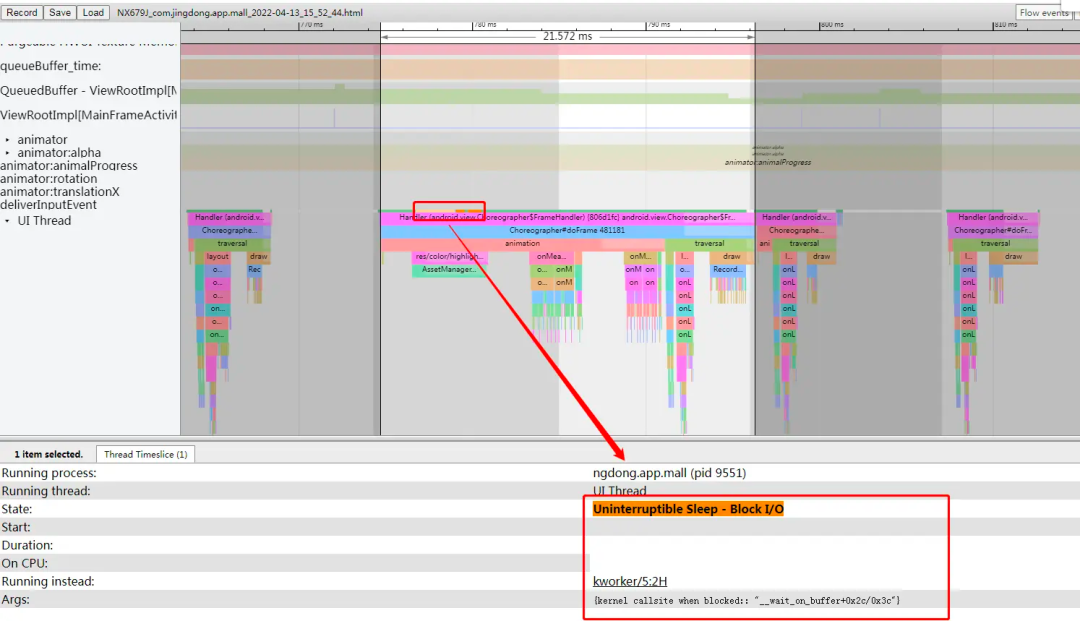
Task: Click the '1 item selected.' label
Action: pos(48,454)
